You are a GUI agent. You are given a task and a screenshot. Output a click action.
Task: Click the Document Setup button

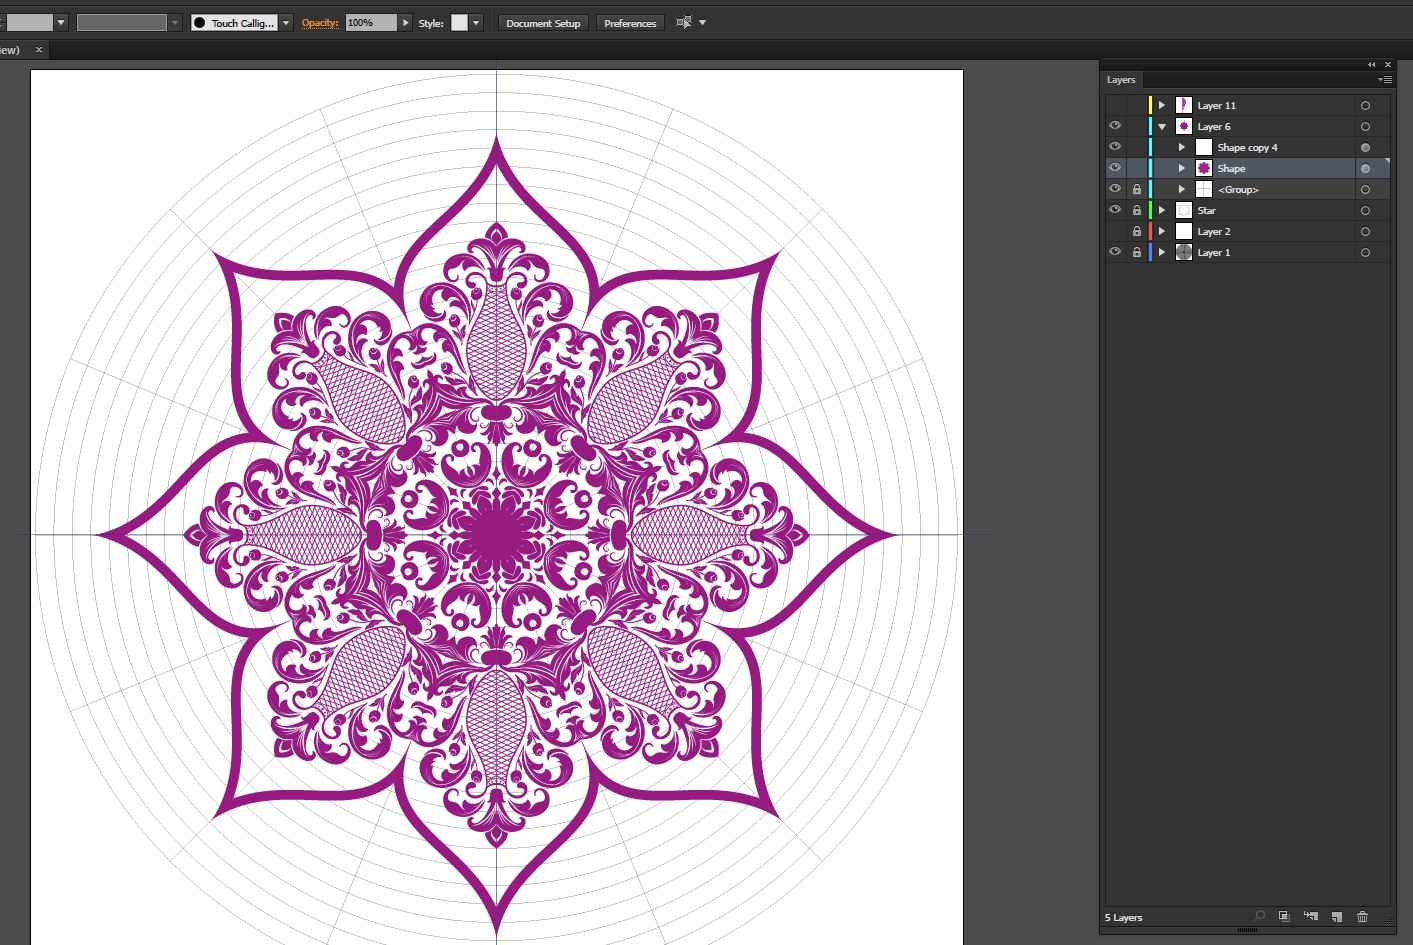tap(543, 23)
